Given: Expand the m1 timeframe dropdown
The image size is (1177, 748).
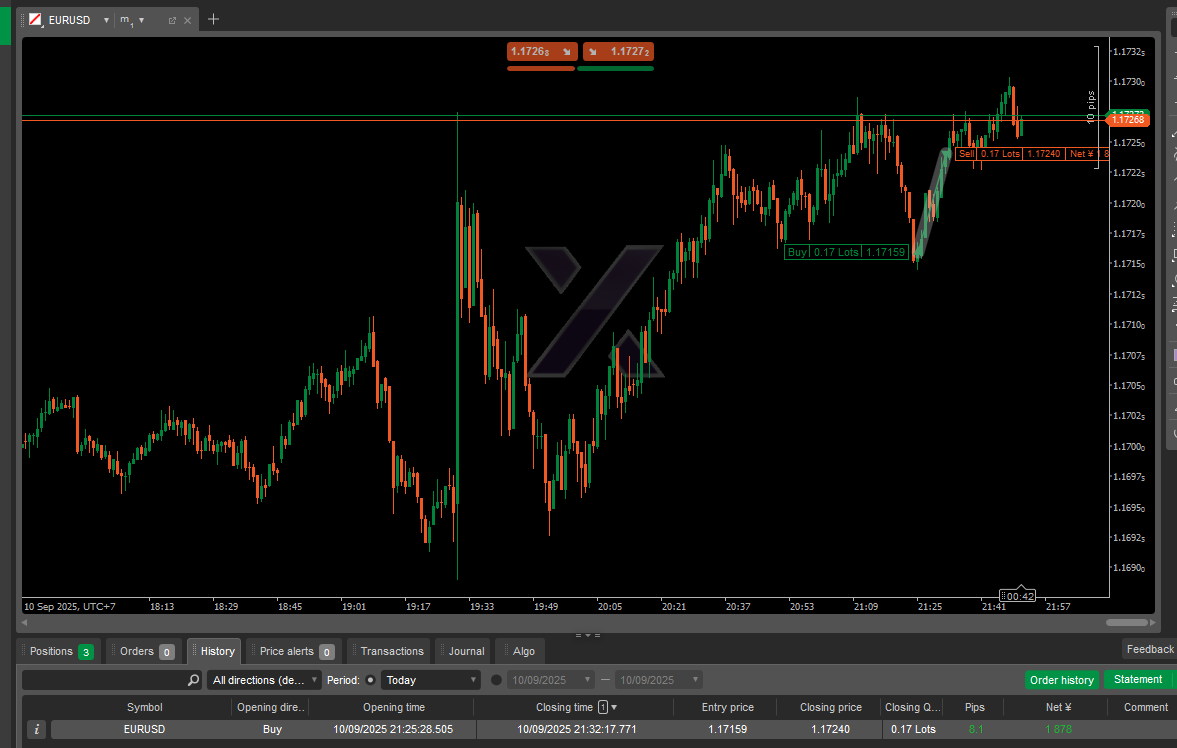Looking at the screenshot, I should (141, 20).
